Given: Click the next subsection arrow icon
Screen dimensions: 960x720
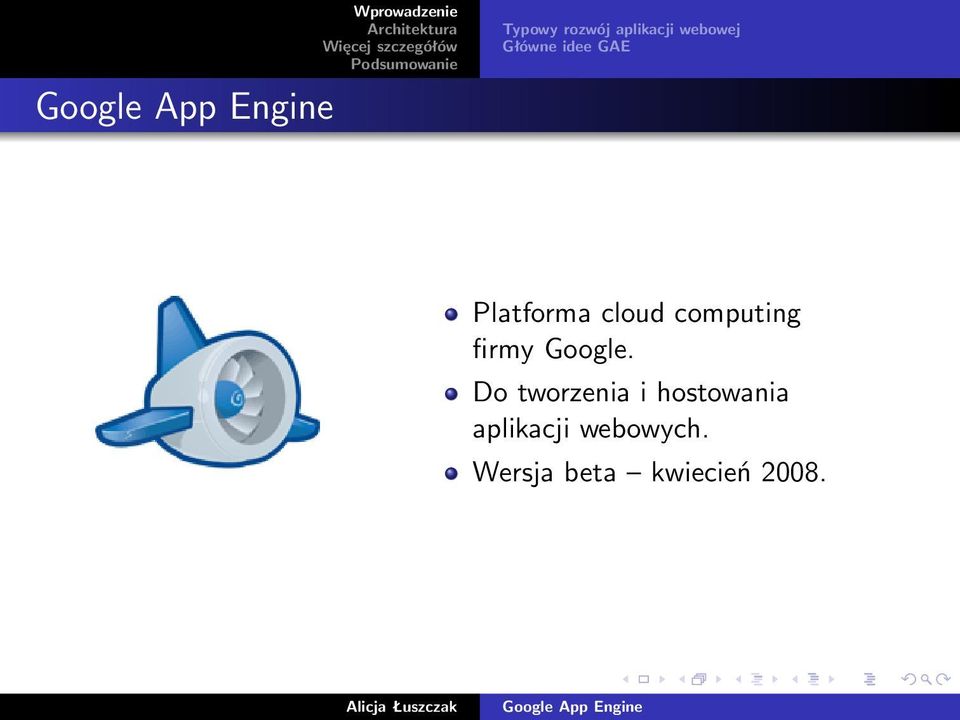Looking at the screenshot, I should coord(775,679).
